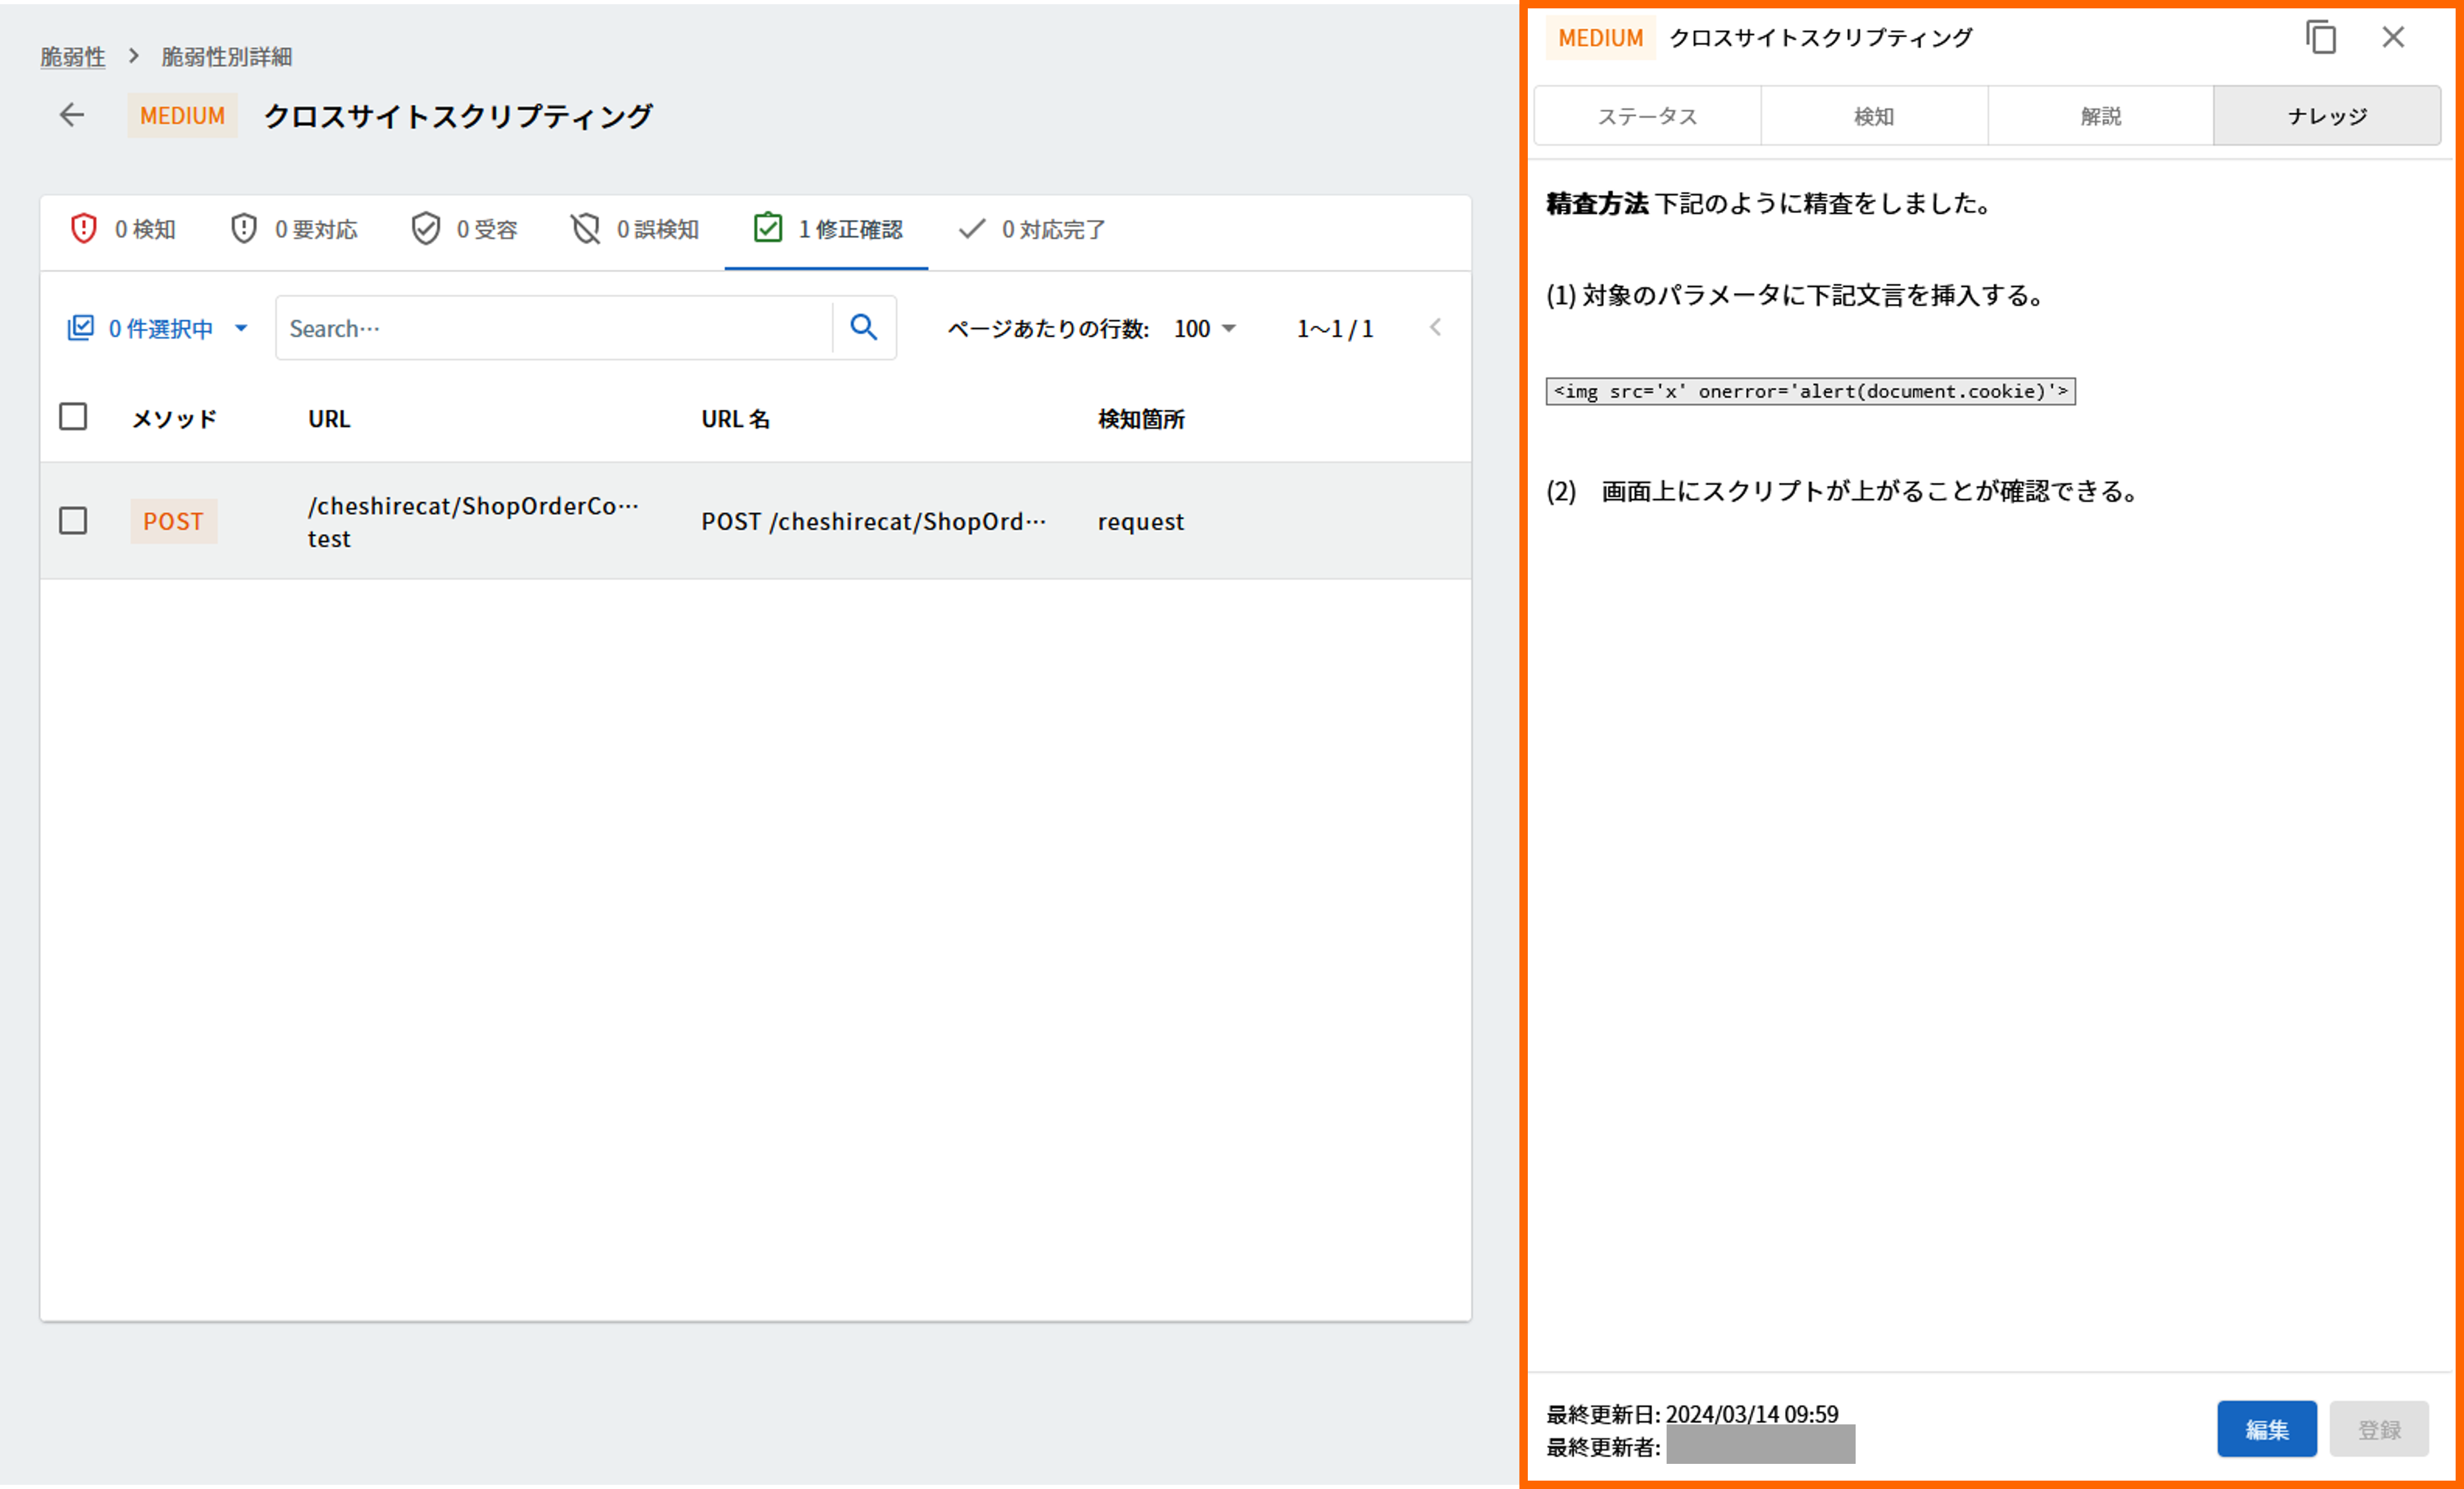The width and height of the screenshot is (2464, 1489).
Task: Switch to the 解説 tab
Action: pyautogui.click(x=2100, y=116)
